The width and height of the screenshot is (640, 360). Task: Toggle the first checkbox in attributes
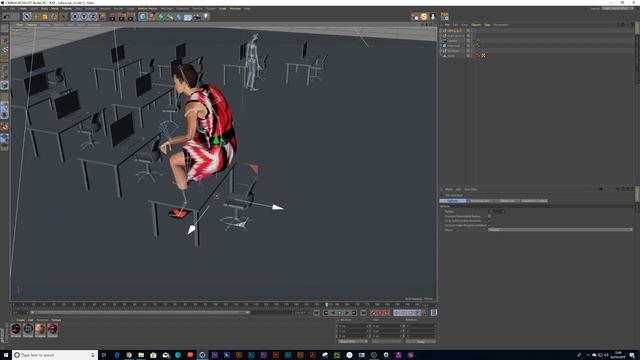pyautogui.click(x=489, y=216)
